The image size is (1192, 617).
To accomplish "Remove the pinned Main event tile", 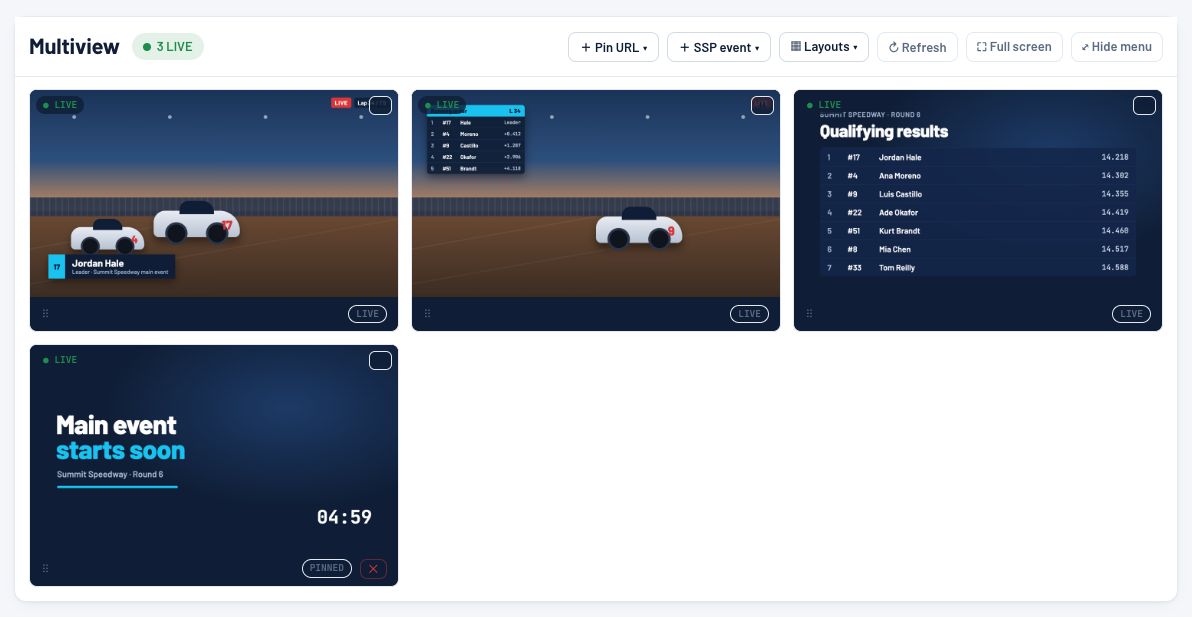I will (373, 568).
